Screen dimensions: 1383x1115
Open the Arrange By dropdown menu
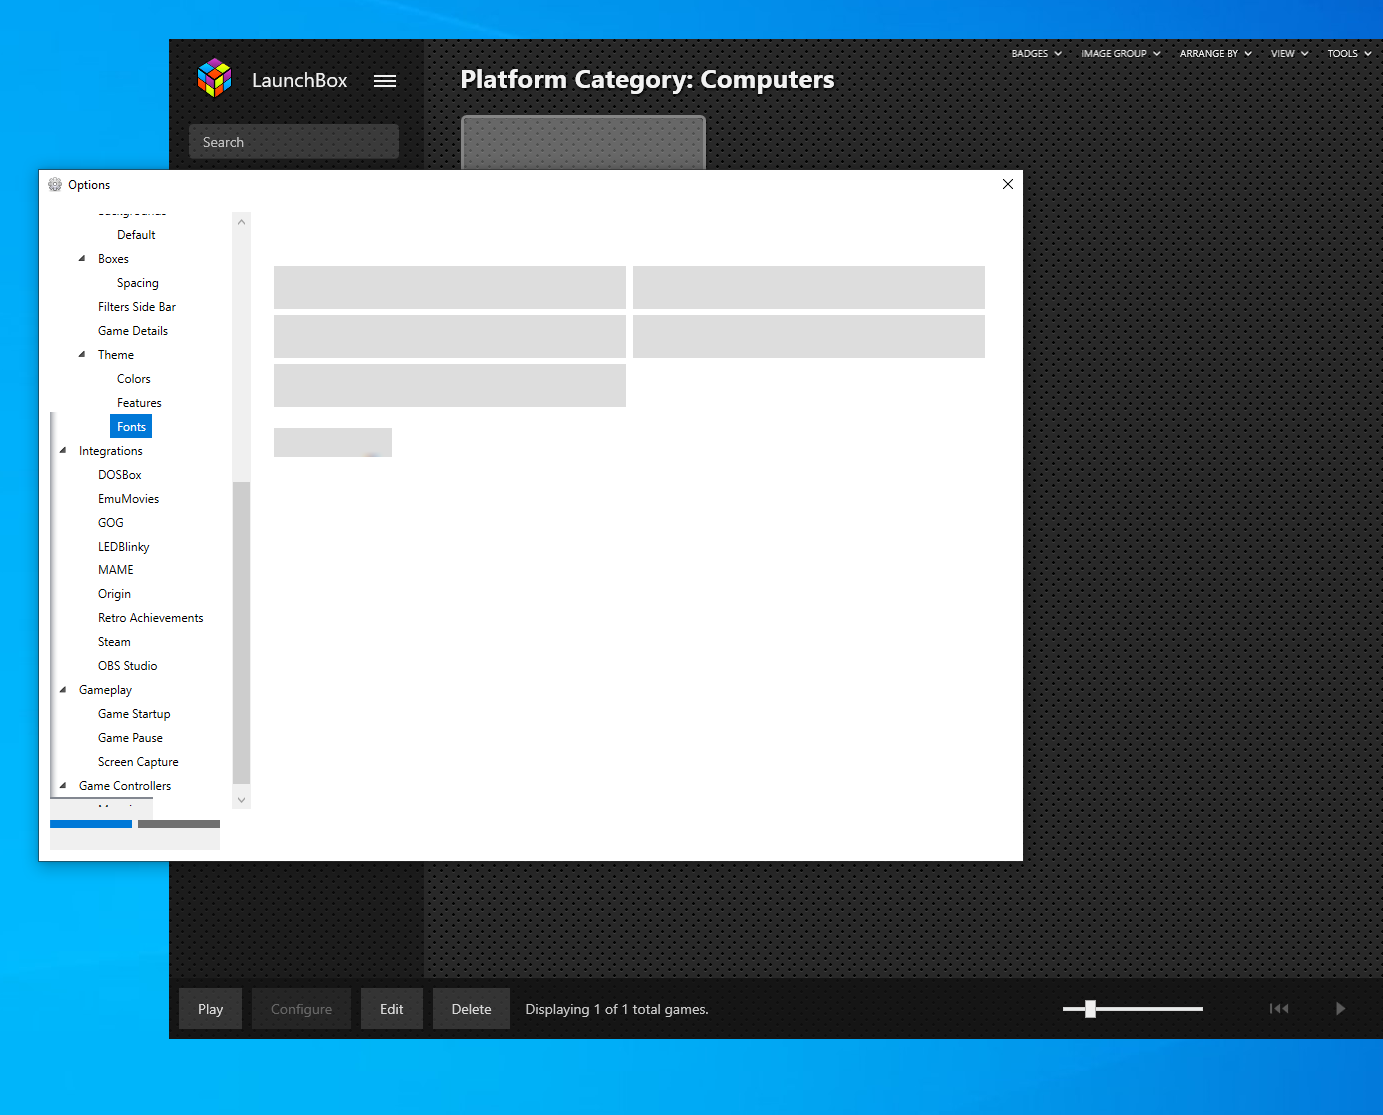[x=1216, y=53]
